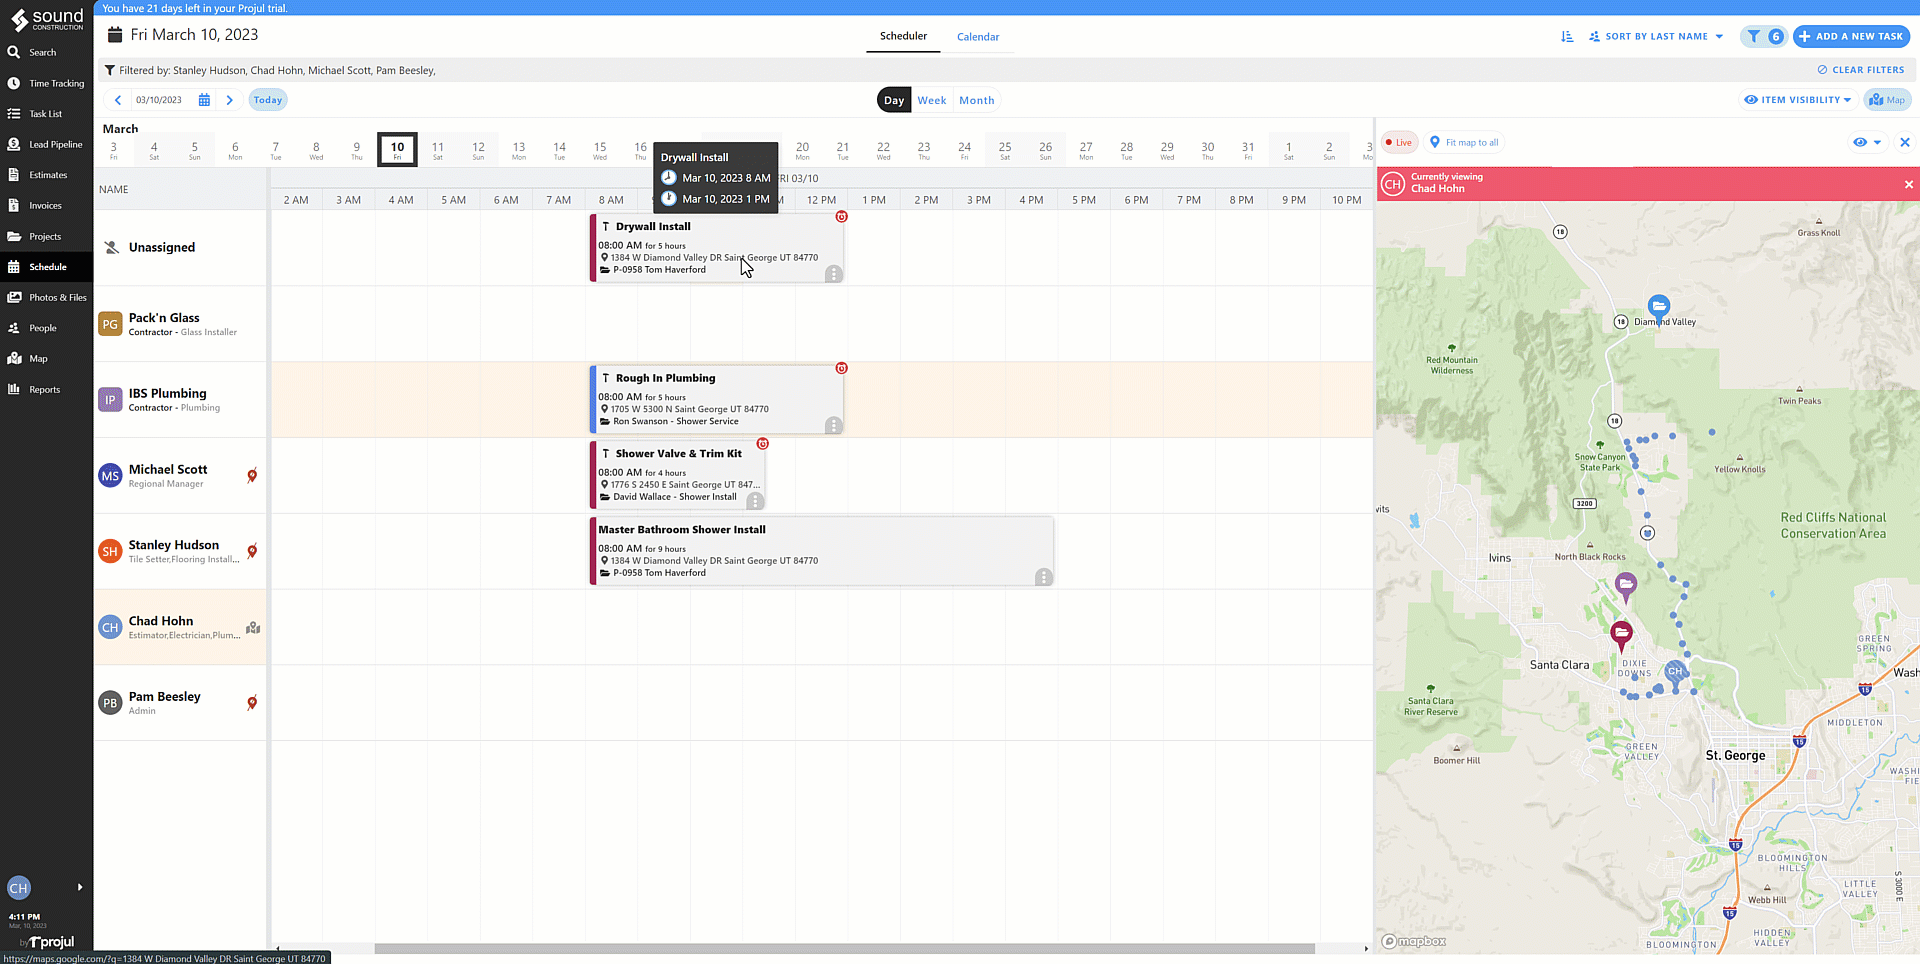The height and width of the screenshot is (964, 1920).
Task: Expand the user profile chevron at bottom left
Action: 80,887
